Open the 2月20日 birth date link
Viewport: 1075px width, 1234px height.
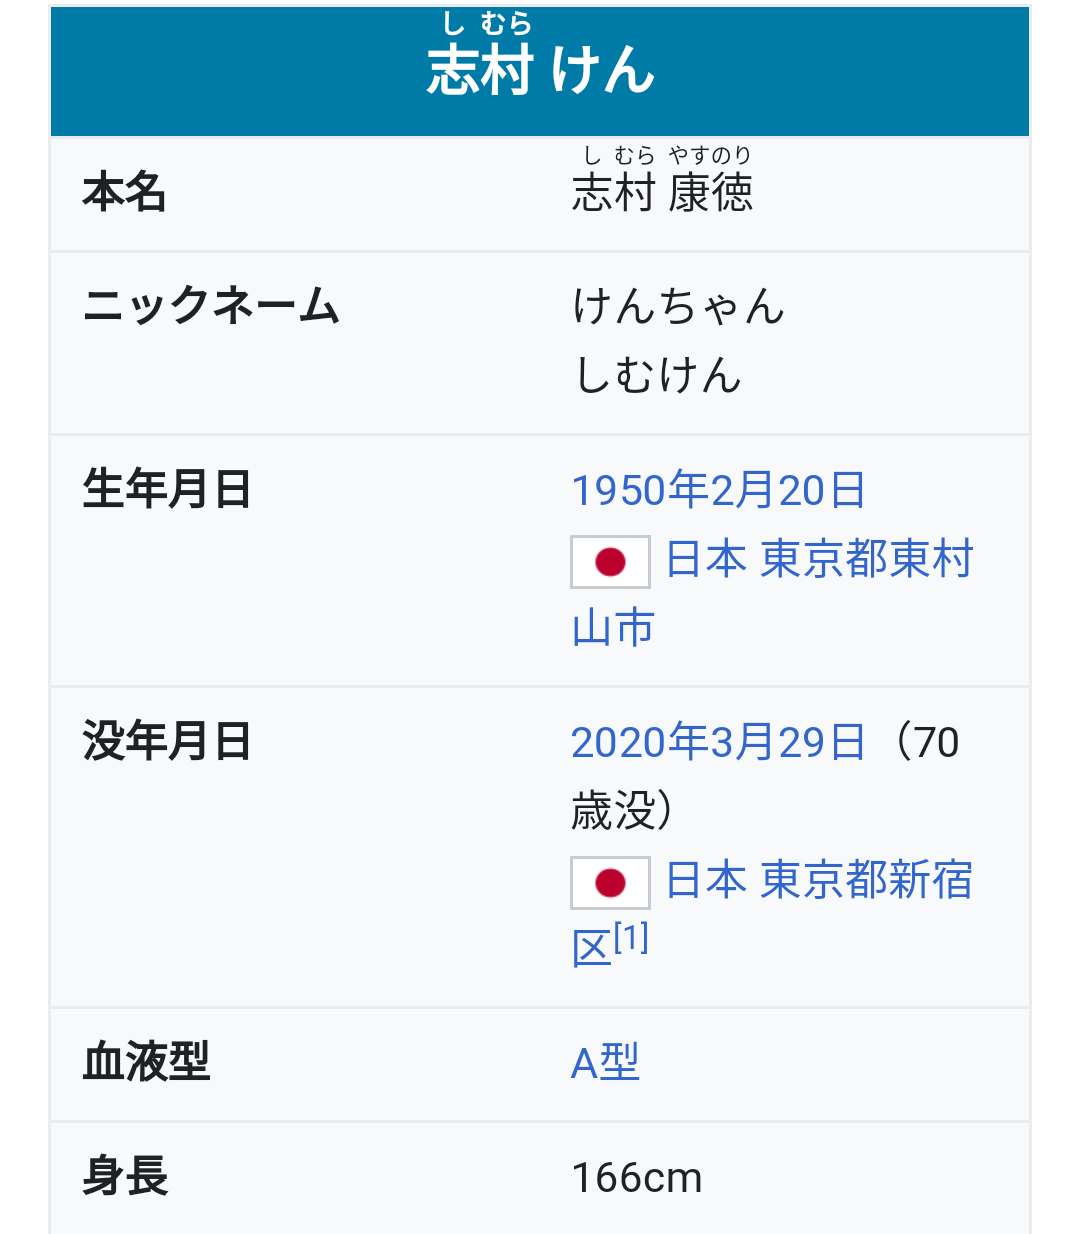(x=788, y=490)
